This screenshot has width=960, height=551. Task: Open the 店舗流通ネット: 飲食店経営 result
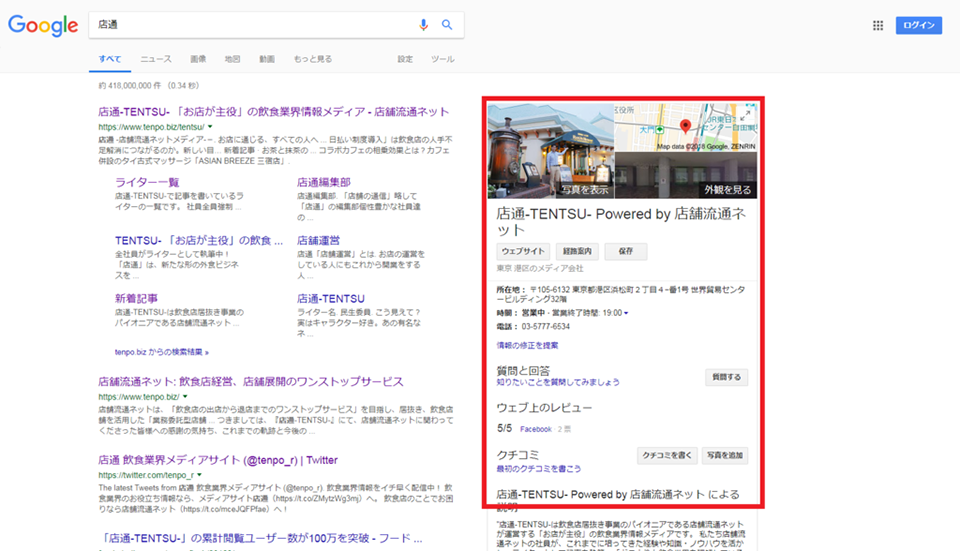pyautogui.click(x=251, y=382)
